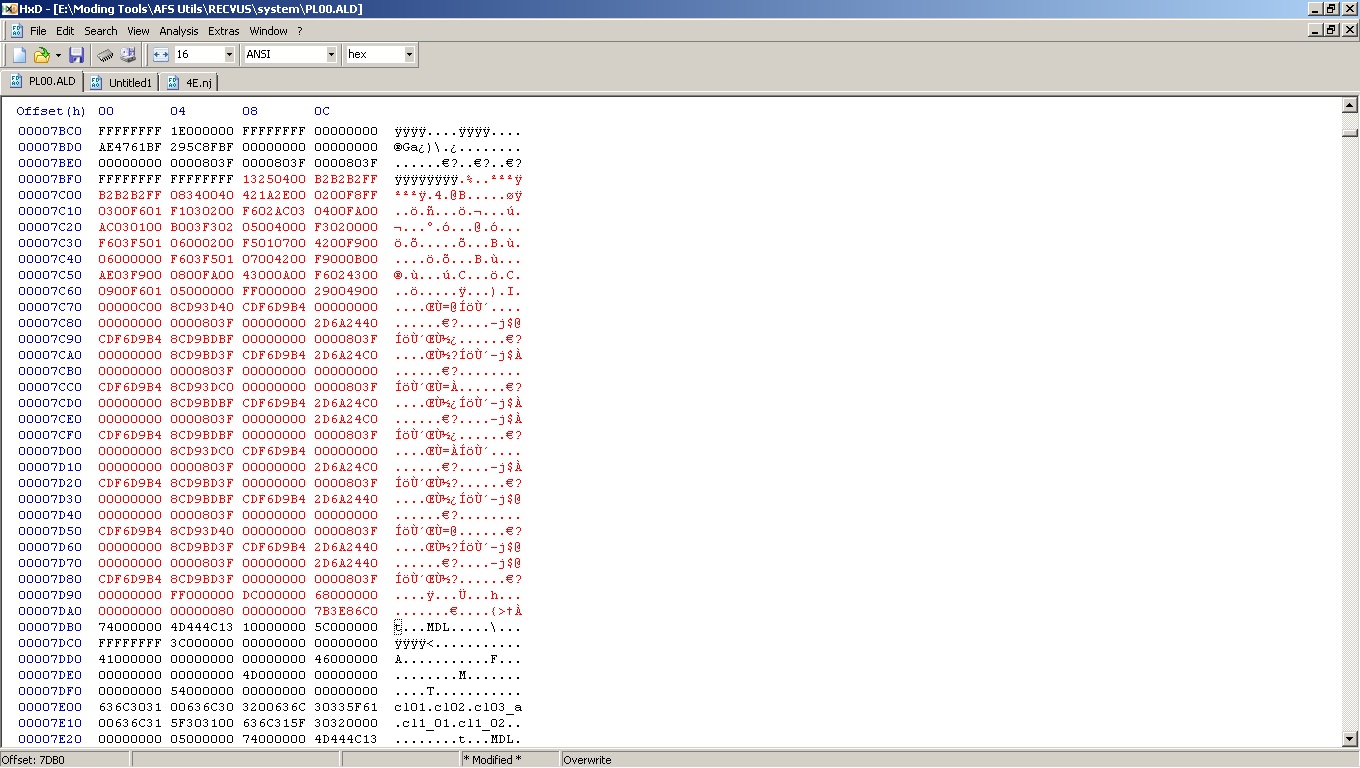This screenshot has width=1360, height=768.
Task: Click hex bytes 7B3E86C0 in row 00007DA0
Action: click(x=346, y=611)
